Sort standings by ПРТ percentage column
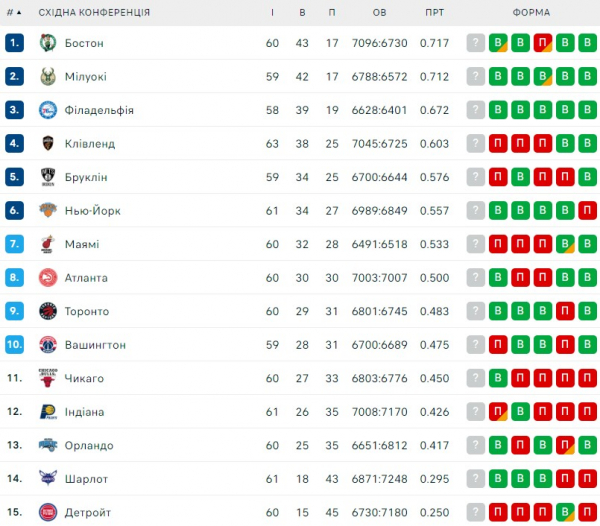Viewport: 600px width, 526px height. pyautogui.click(x=434, y=12)
